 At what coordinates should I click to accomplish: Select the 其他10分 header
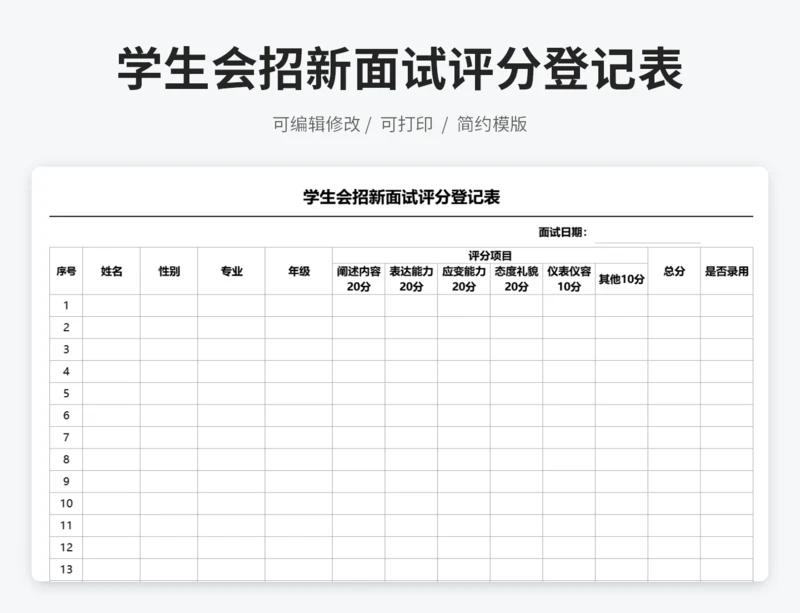tap(621, 279)
